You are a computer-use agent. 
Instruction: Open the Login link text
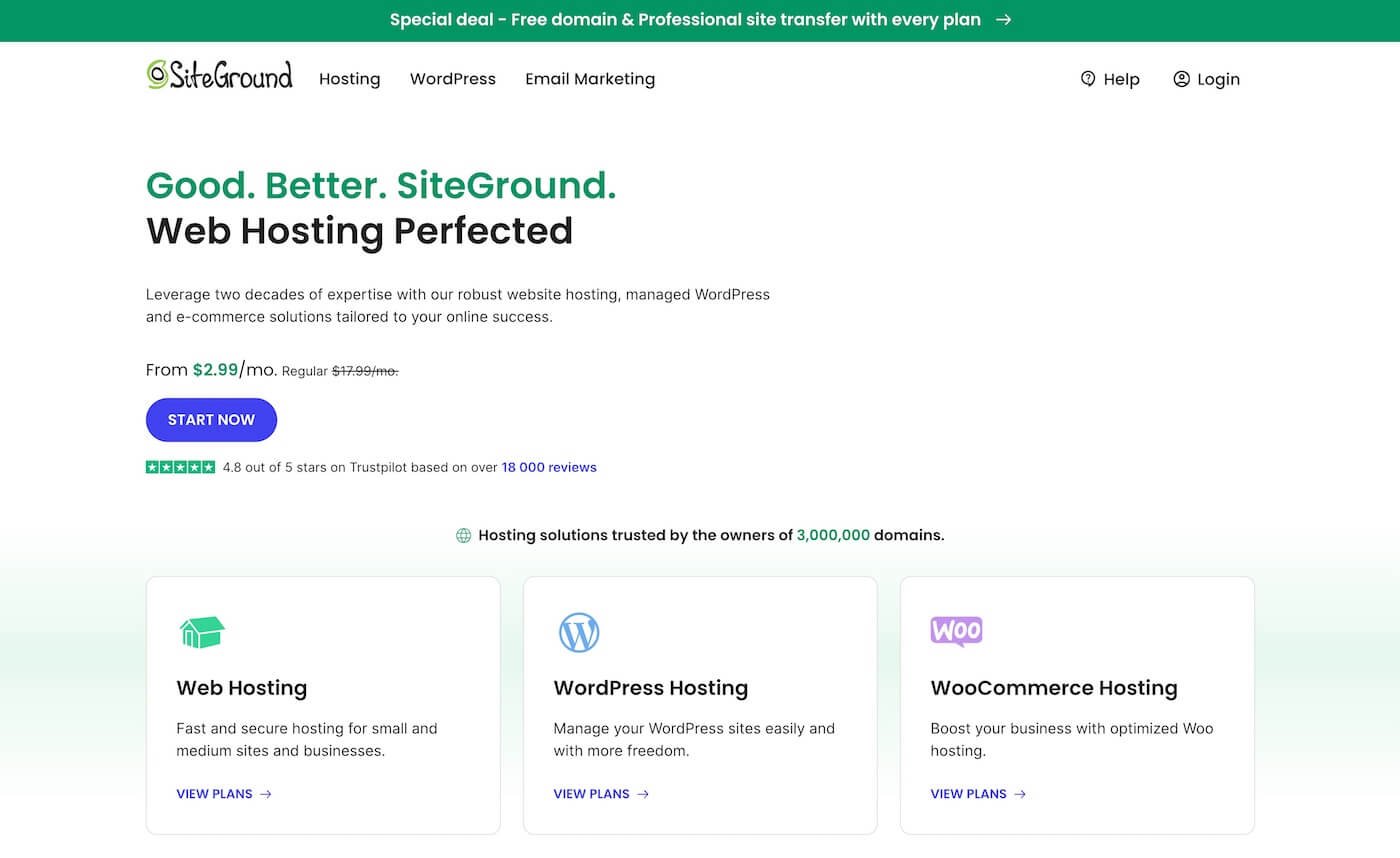[x=1218, y=79]
